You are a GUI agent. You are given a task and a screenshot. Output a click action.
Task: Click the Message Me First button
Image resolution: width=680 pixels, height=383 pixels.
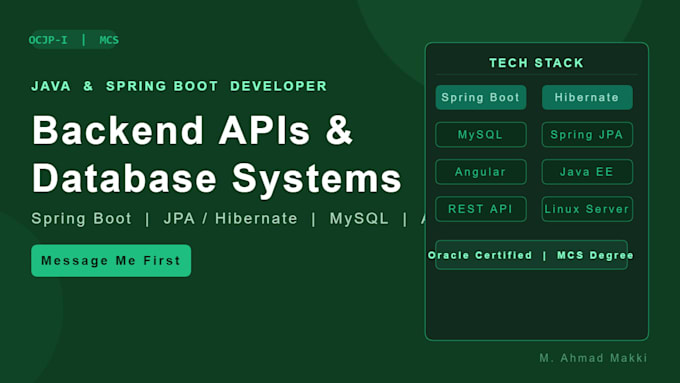[111, 260]
